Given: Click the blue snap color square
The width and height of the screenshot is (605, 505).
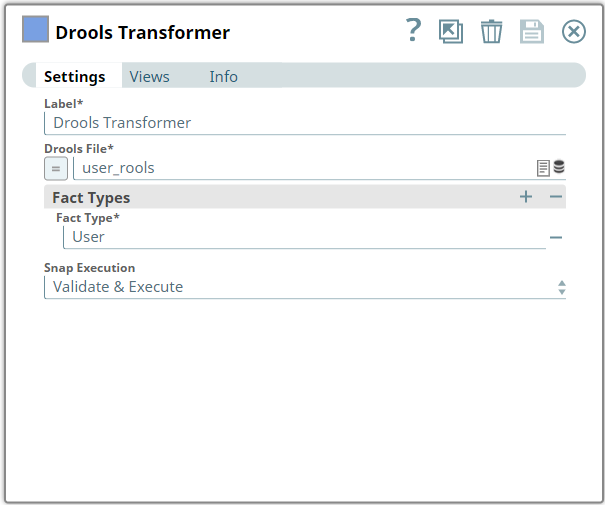Looking at the screenshot, I should coord(35,29).
